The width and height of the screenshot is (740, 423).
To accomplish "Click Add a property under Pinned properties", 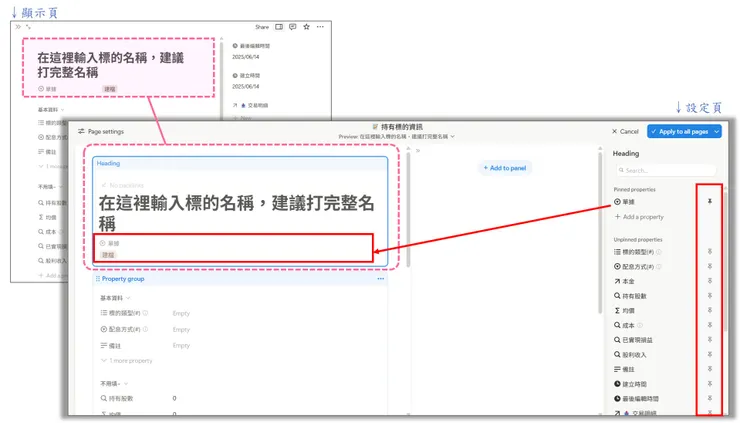I will [639, 217].
